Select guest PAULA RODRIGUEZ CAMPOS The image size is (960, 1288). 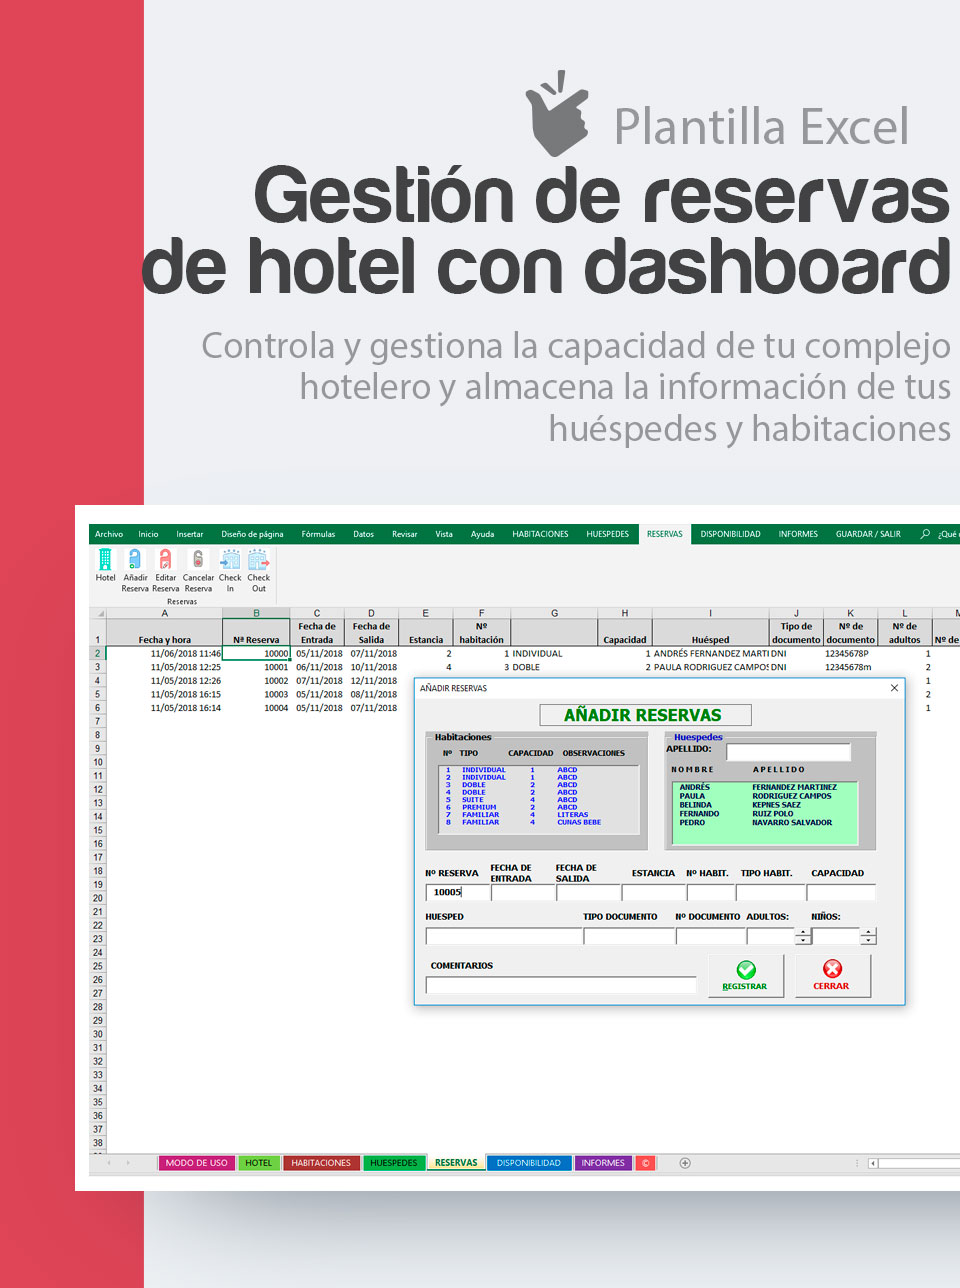click(x=764, y=796)
